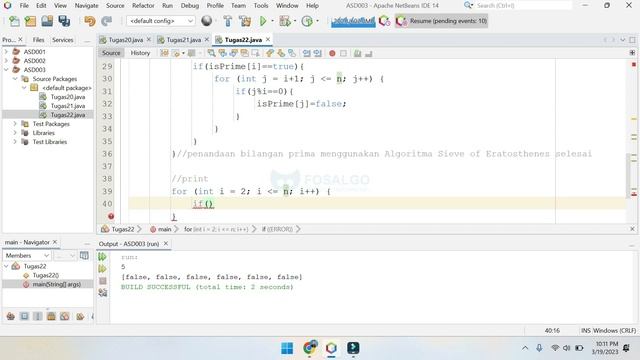The image size is (640, 360).
Task: Open the Run Project dropdown arrow
Action: 272,21
